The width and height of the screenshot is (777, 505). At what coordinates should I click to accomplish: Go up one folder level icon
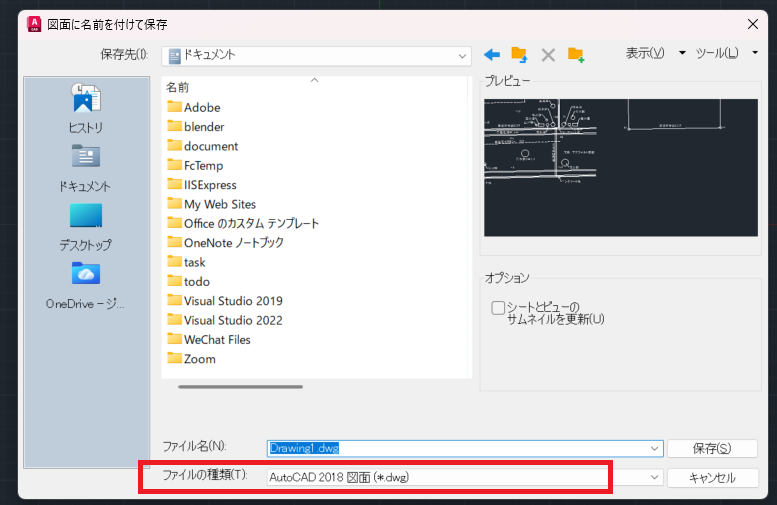(x=519, y=54)
